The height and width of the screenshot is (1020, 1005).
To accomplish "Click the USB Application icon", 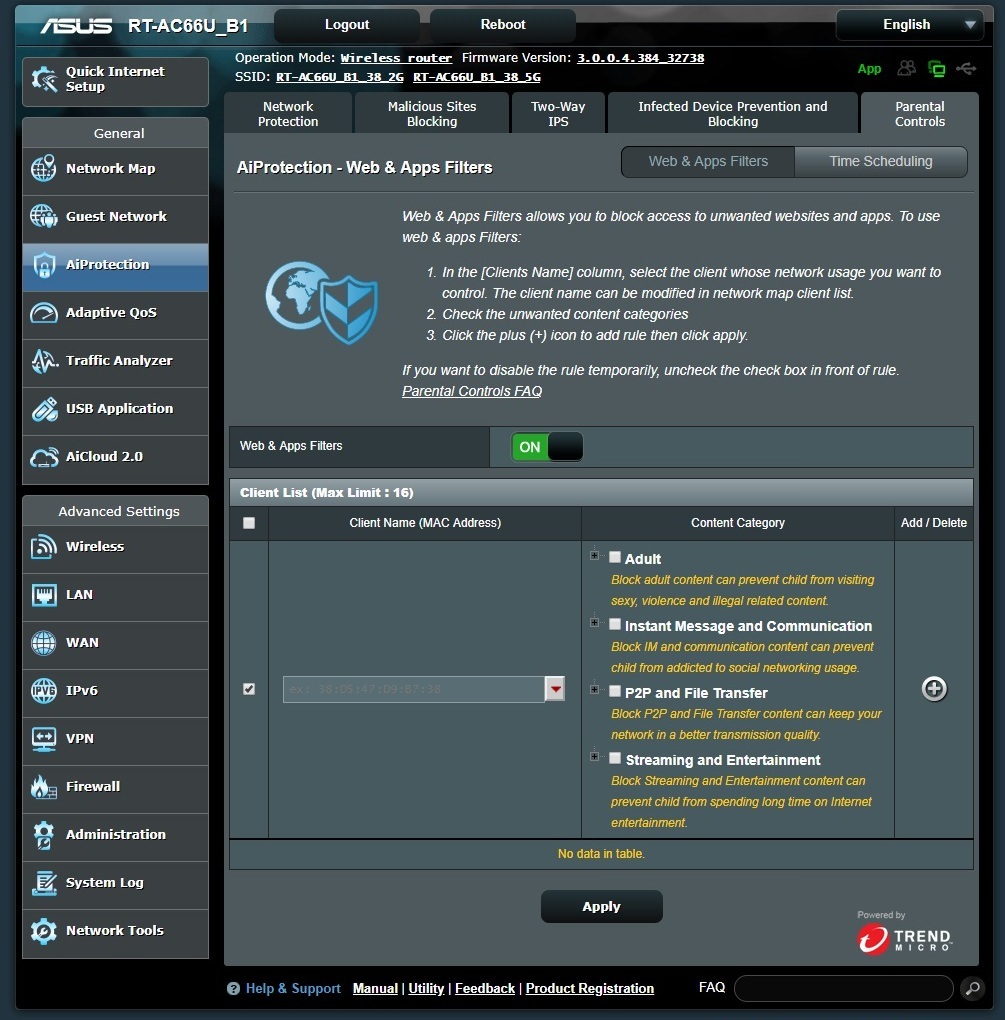I will (x=44, y=409).
